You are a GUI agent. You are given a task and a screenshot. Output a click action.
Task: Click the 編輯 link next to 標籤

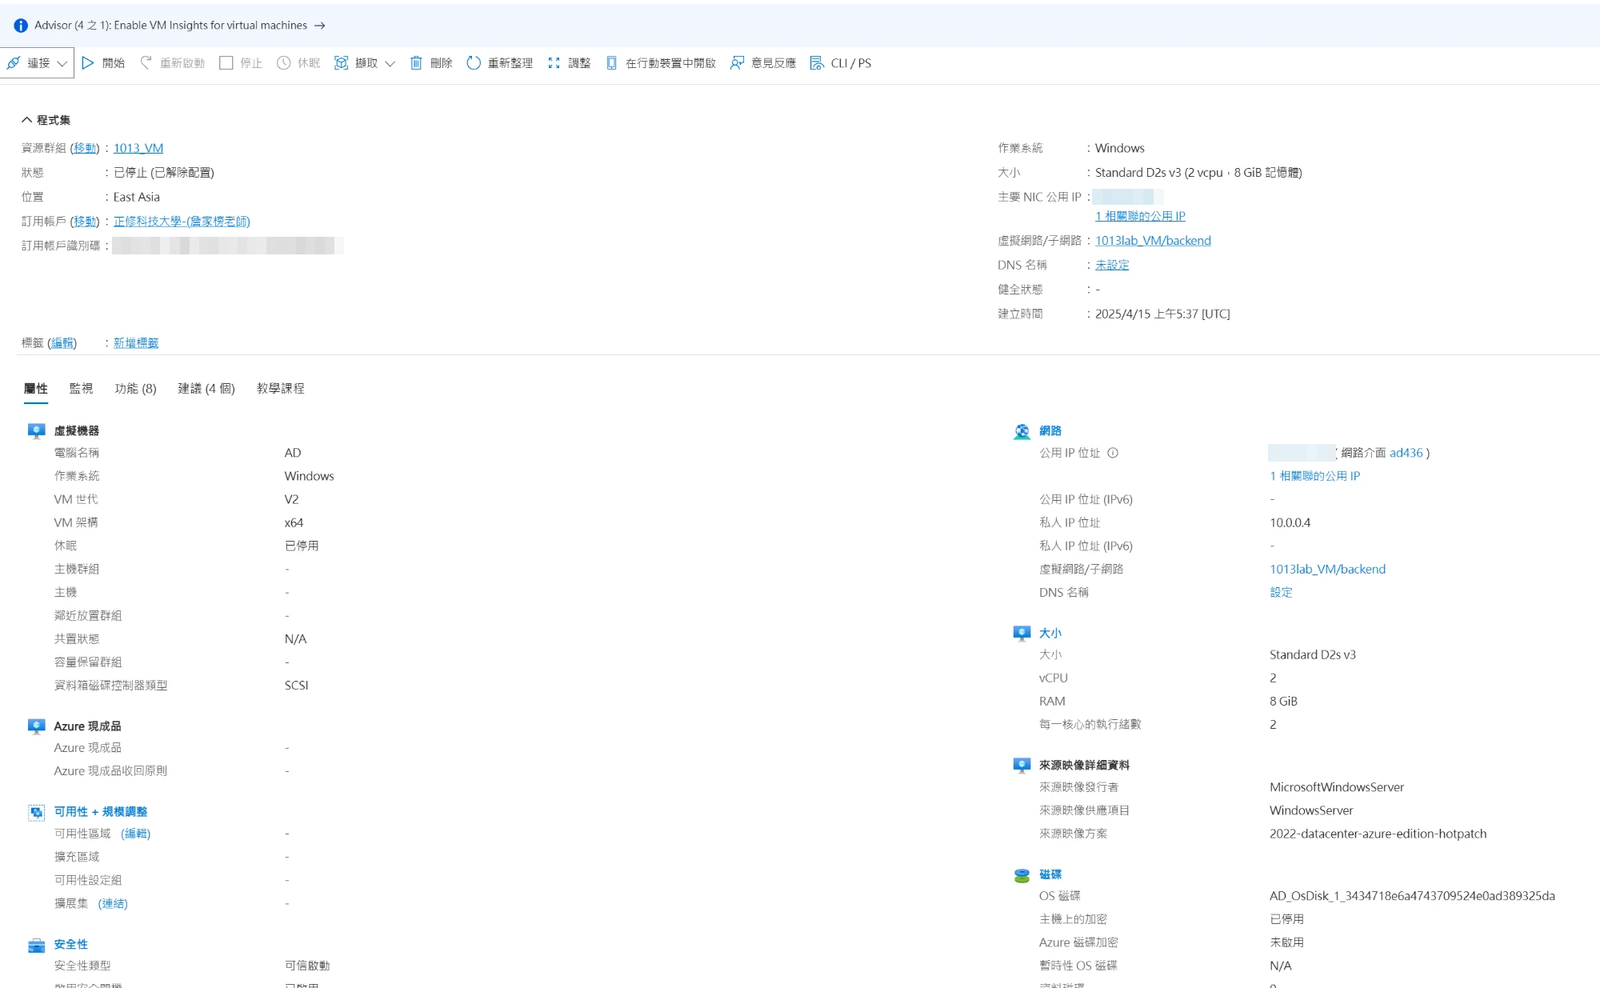[63, 343]
